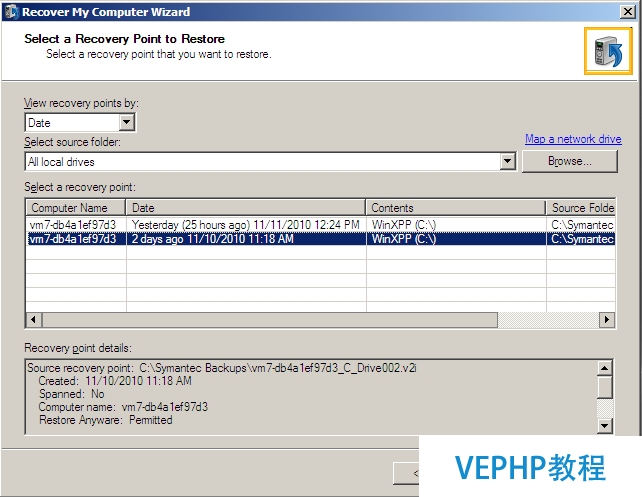Click the 'Computer name: vm7-db4a1ef97d3' detail line
The width and height of the screenshot is (642, 497).
pyautogui.click(x=123, y=407)
